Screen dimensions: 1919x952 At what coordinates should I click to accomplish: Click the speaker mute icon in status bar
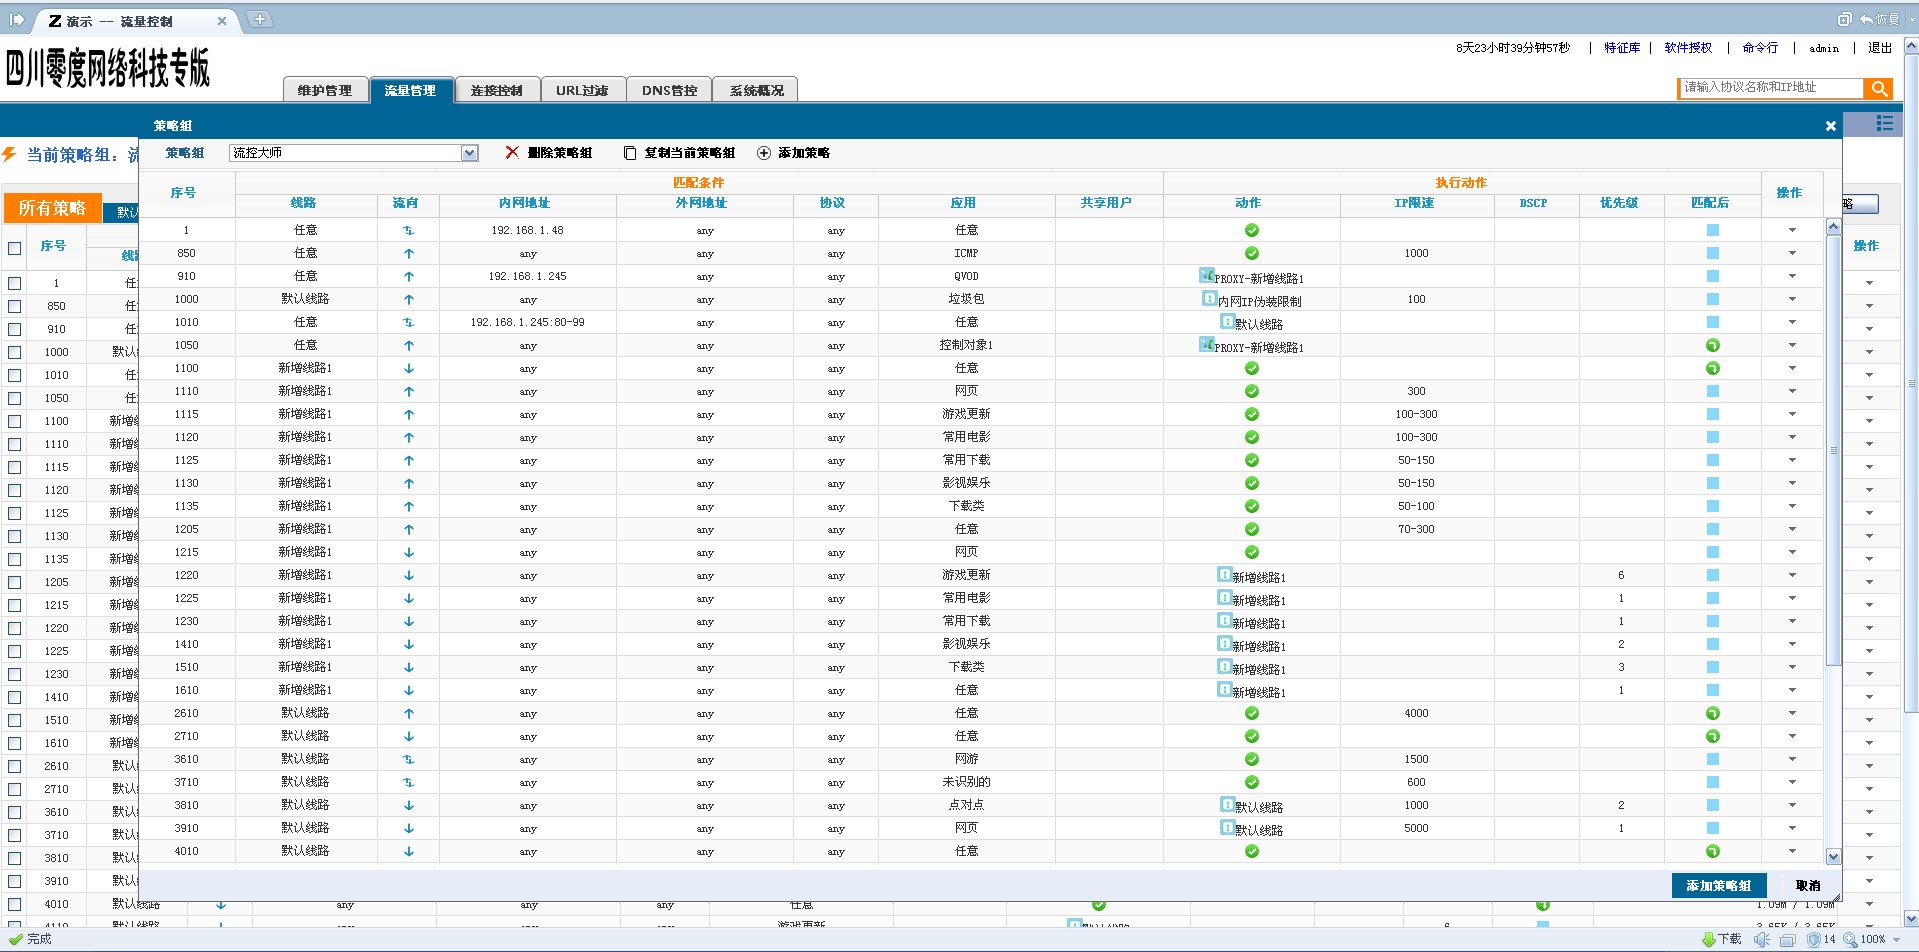click(x=1761, y=939)
